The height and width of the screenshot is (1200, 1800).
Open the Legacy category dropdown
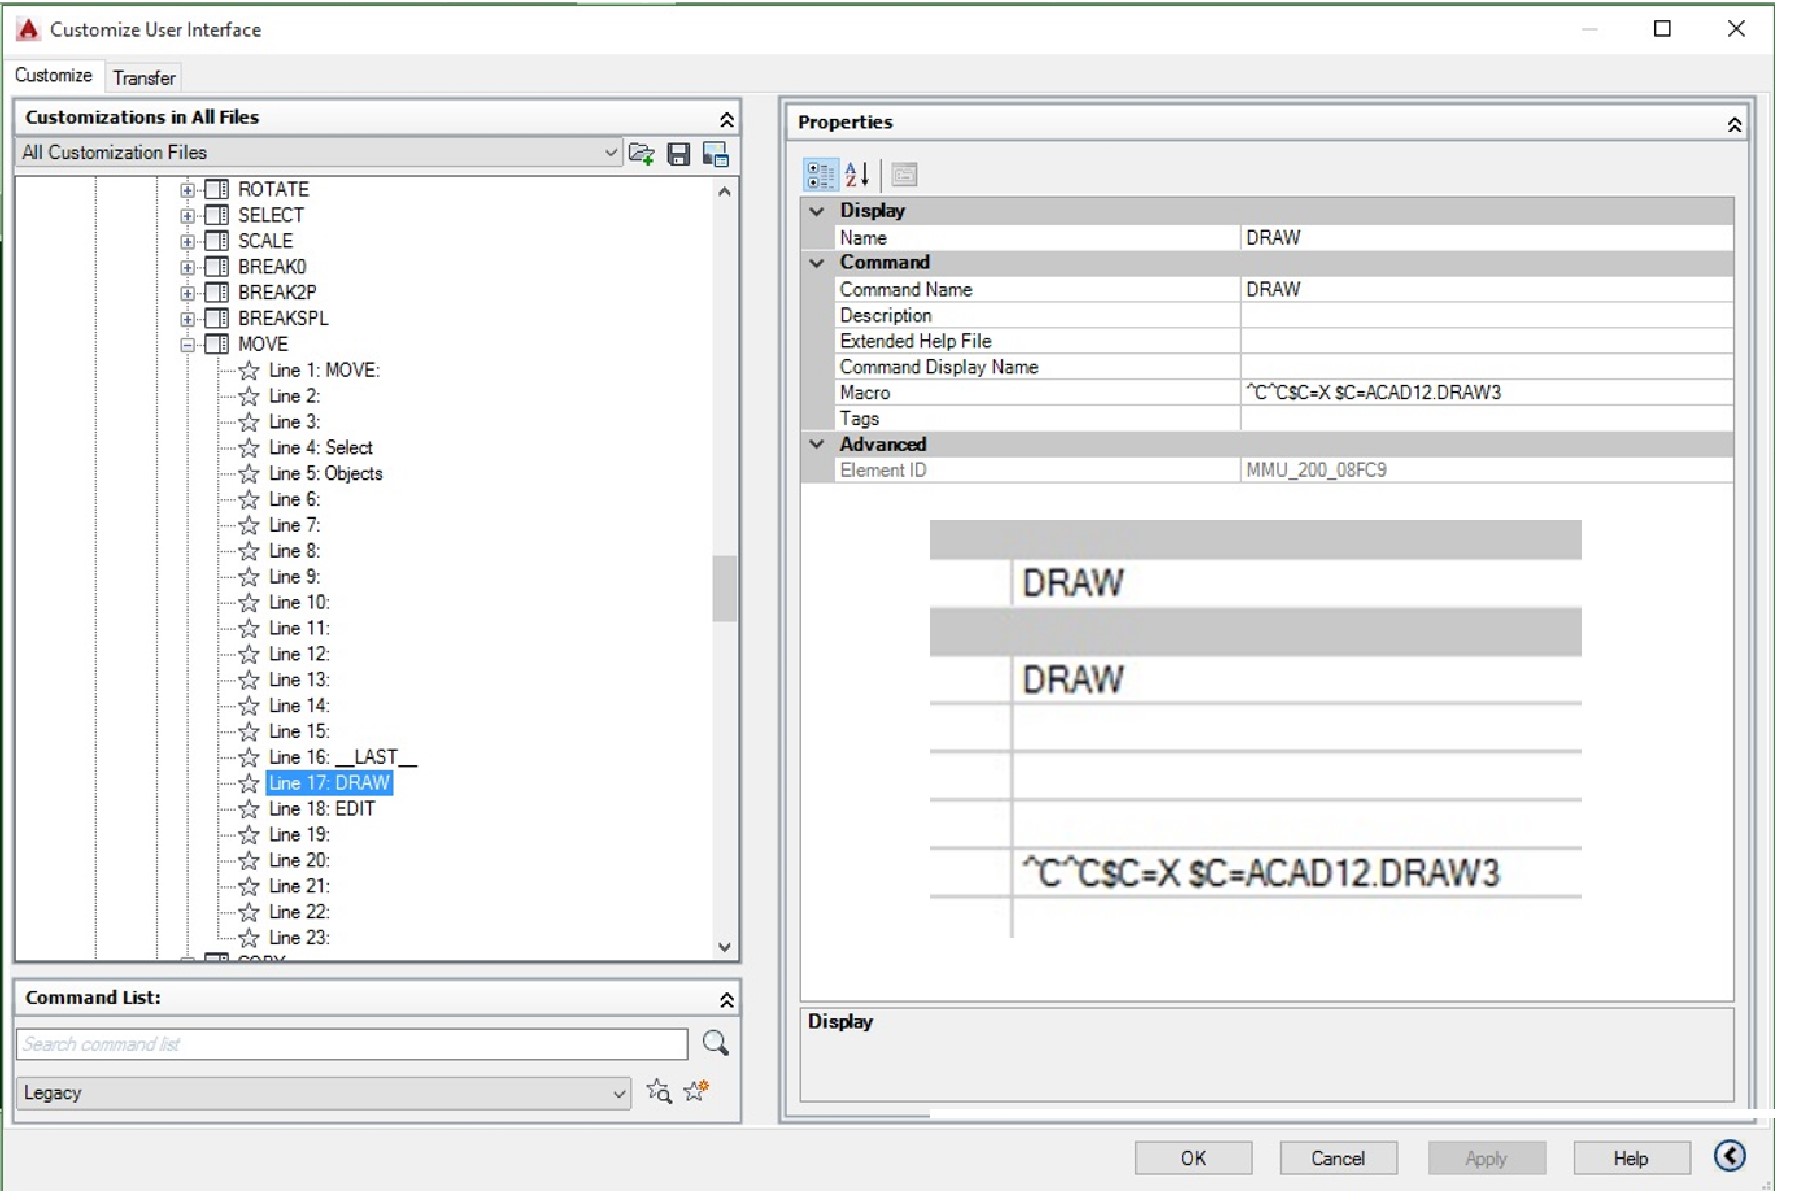click(618, 1092)
